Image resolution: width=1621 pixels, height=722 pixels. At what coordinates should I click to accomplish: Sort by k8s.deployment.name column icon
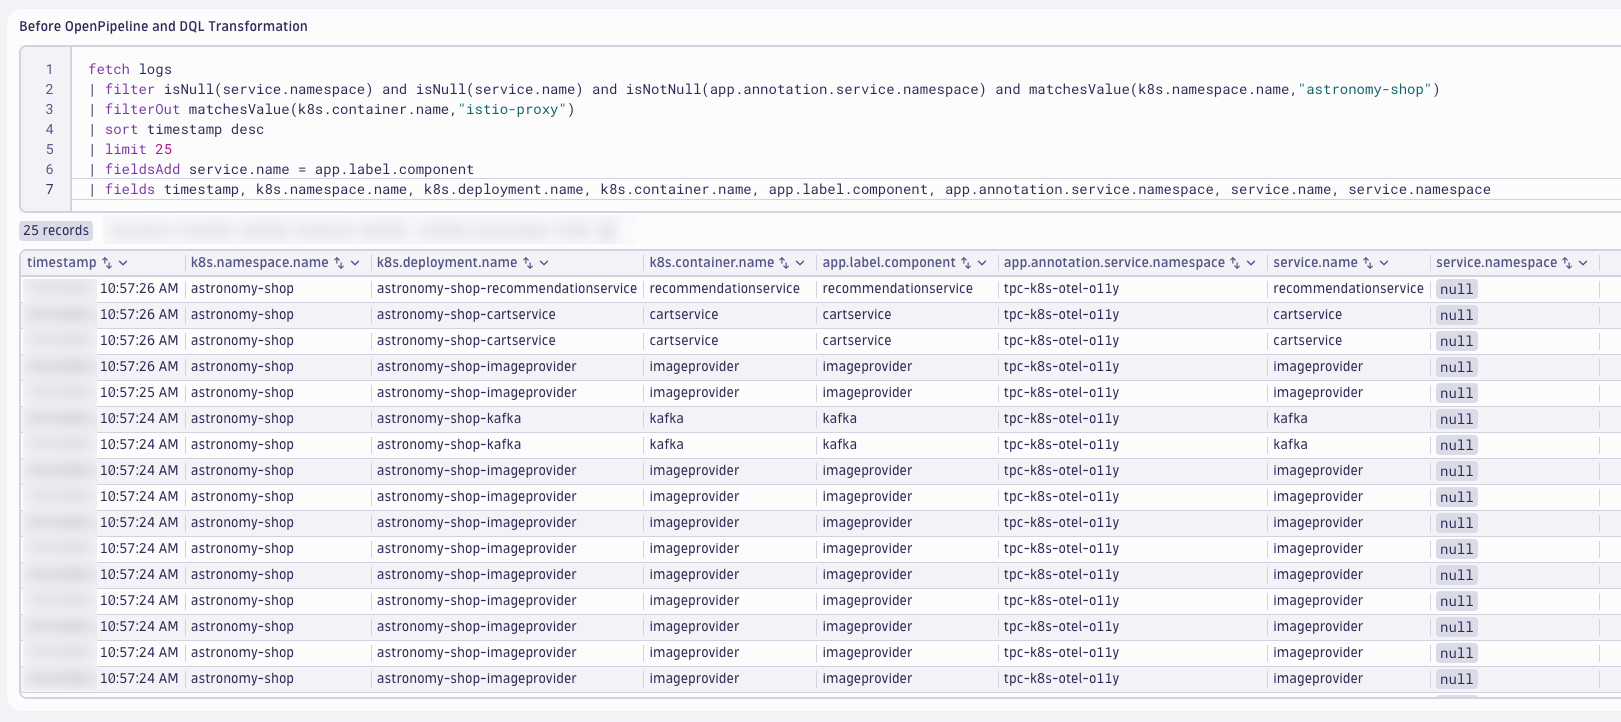tap(528, 263)
